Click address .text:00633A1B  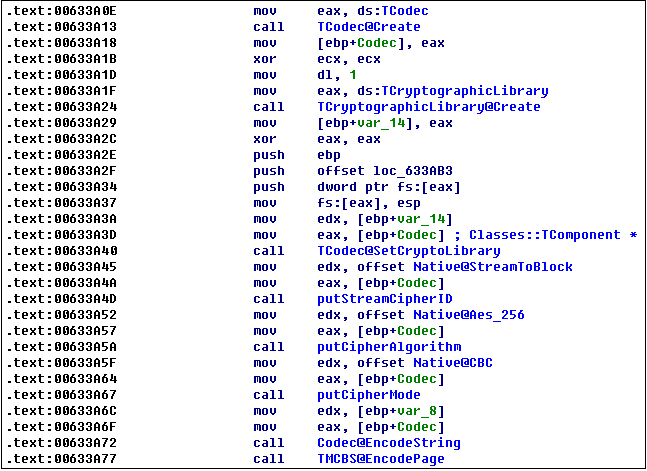(x=62, y=59)
